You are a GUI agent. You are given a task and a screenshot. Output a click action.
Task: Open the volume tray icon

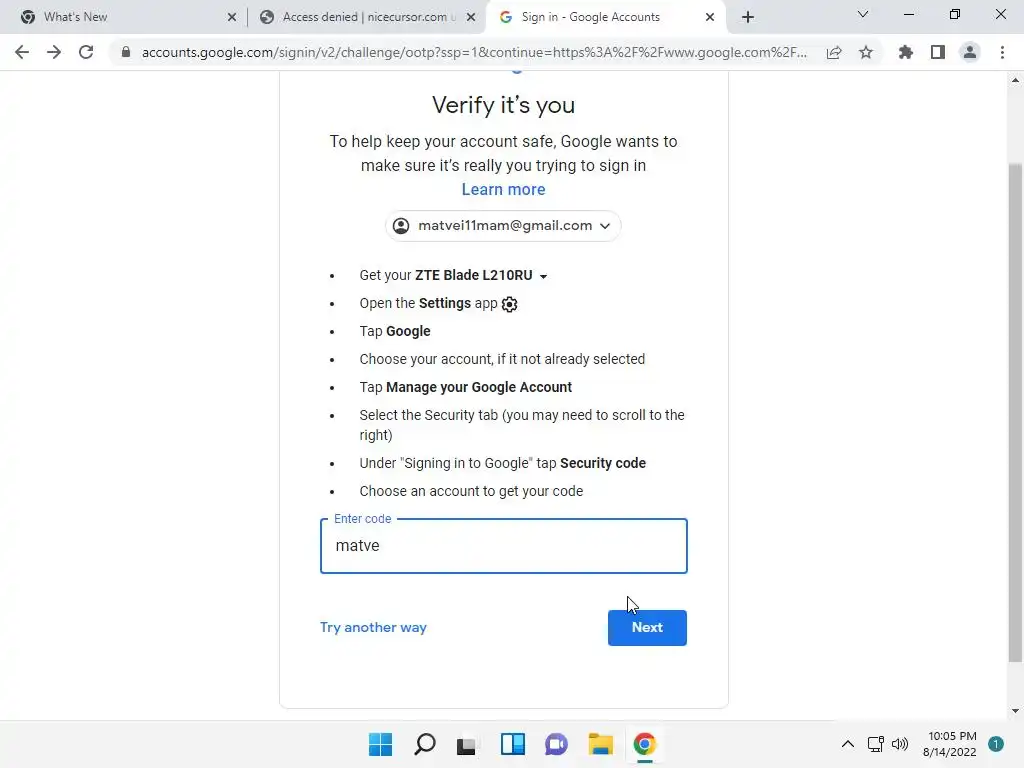point(900,744)
